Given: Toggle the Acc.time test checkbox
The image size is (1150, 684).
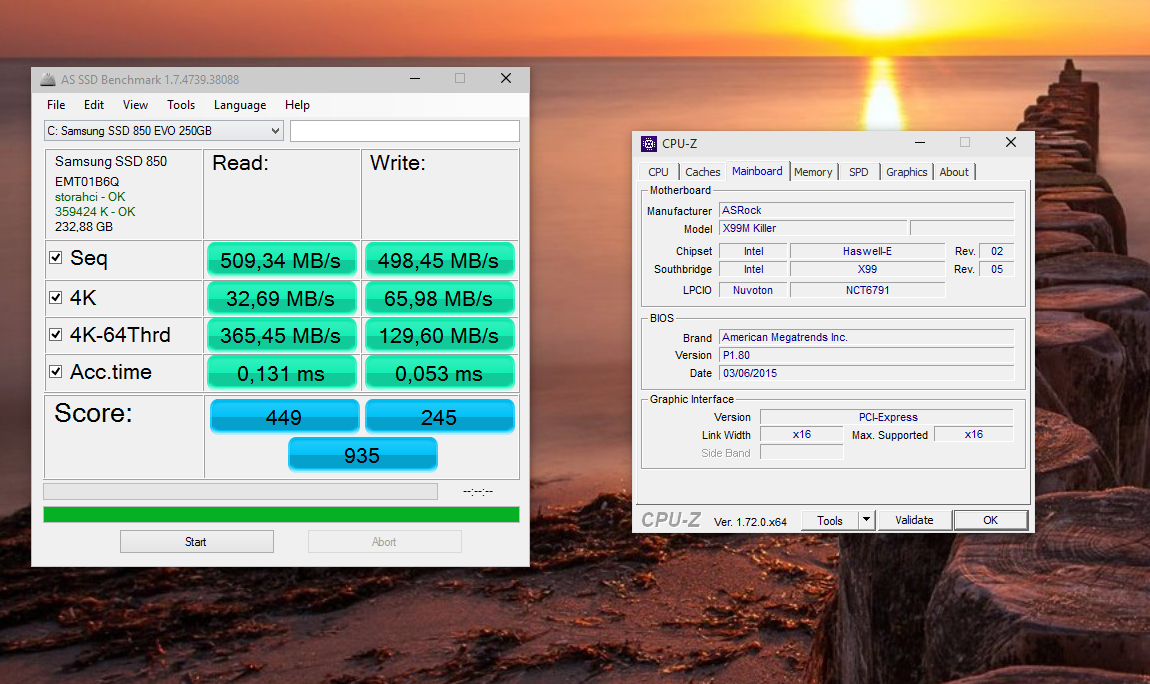Looking at the screenshot, I should [55, 372].
